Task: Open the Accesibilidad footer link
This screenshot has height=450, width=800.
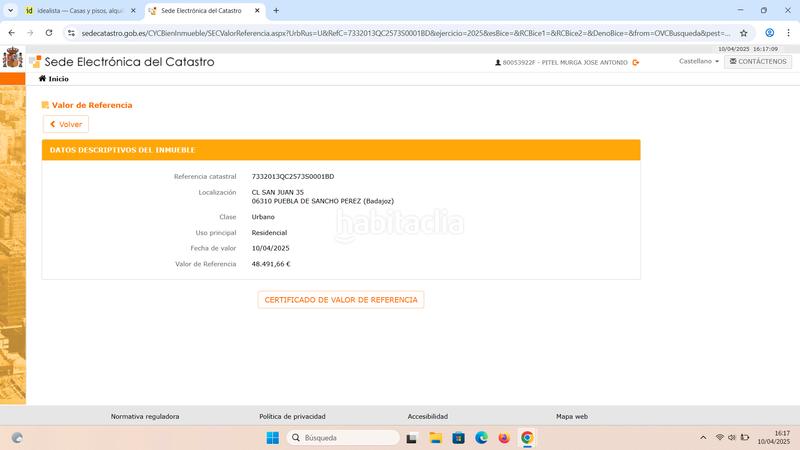Action: (x=427, y=416)
